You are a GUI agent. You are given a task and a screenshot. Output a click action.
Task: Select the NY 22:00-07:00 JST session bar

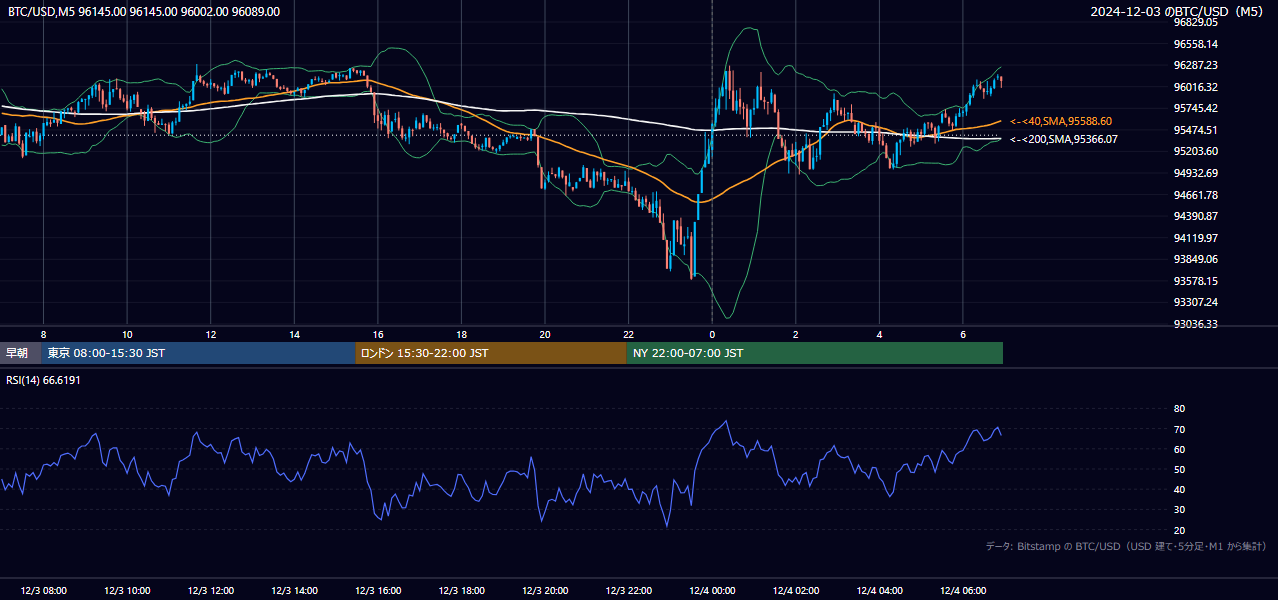click(815, 353)
